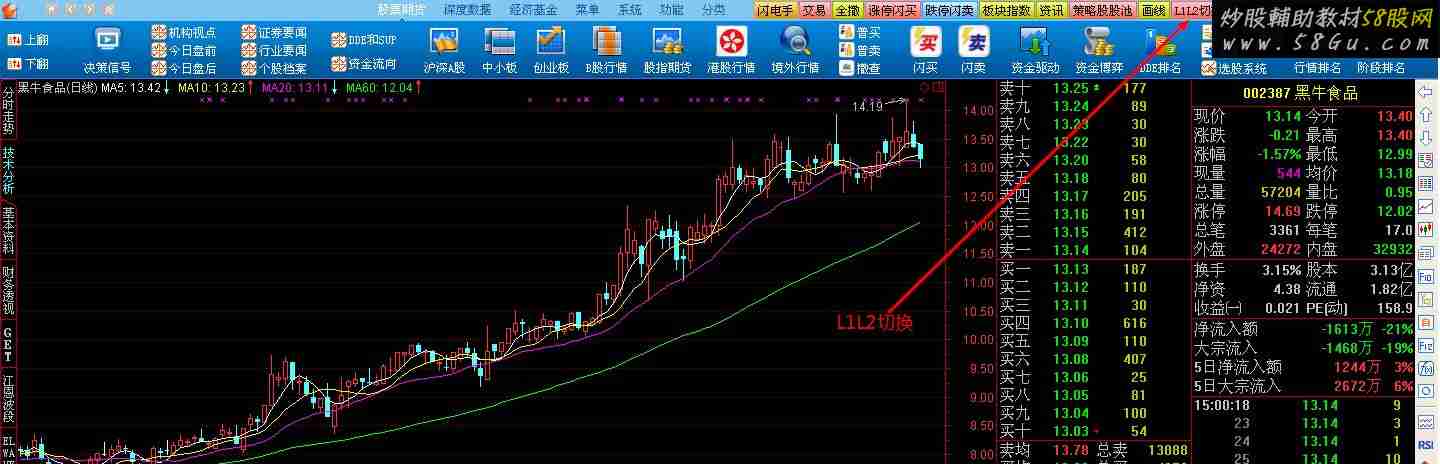Open the 系统 menu

pyautogui.click(x=629, y=9)
